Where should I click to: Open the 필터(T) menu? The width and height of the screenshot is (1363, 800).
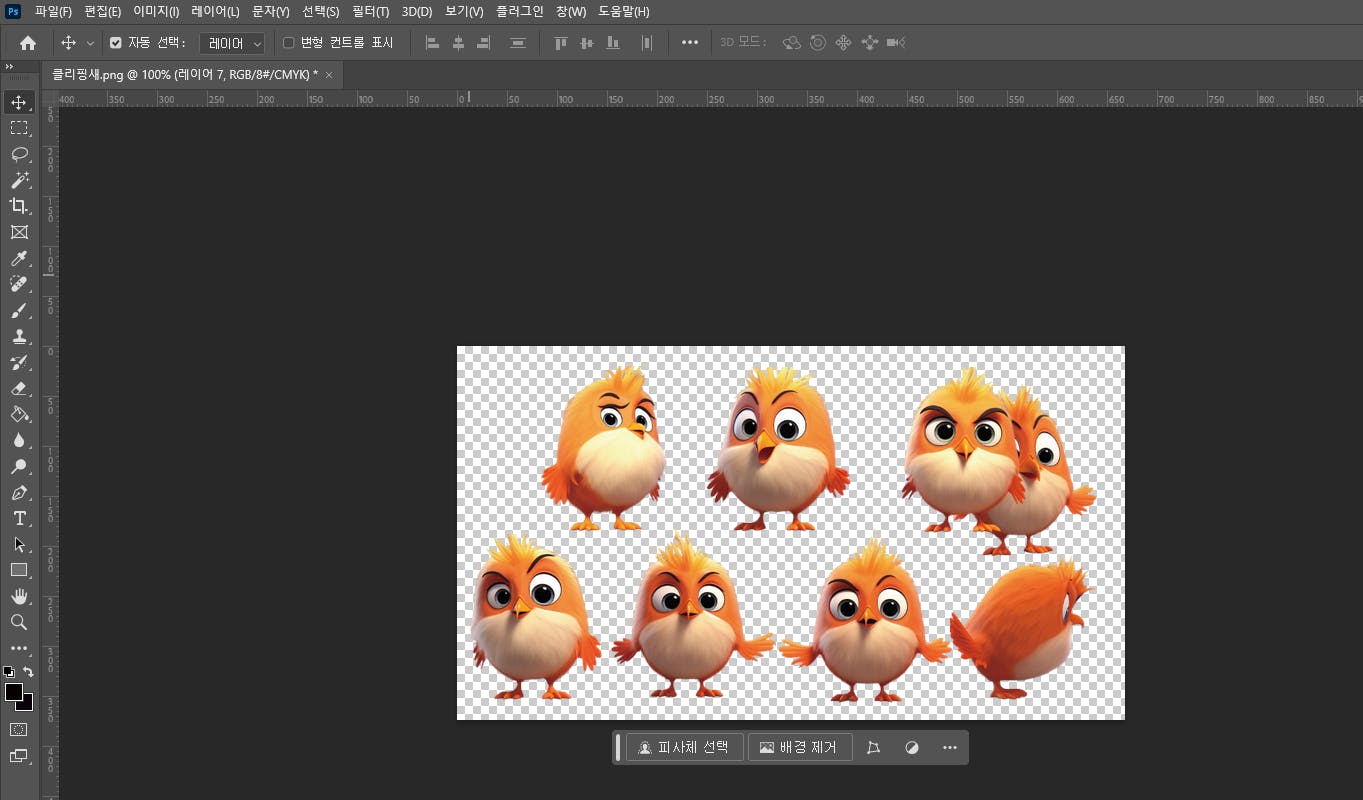click(370, 11)
